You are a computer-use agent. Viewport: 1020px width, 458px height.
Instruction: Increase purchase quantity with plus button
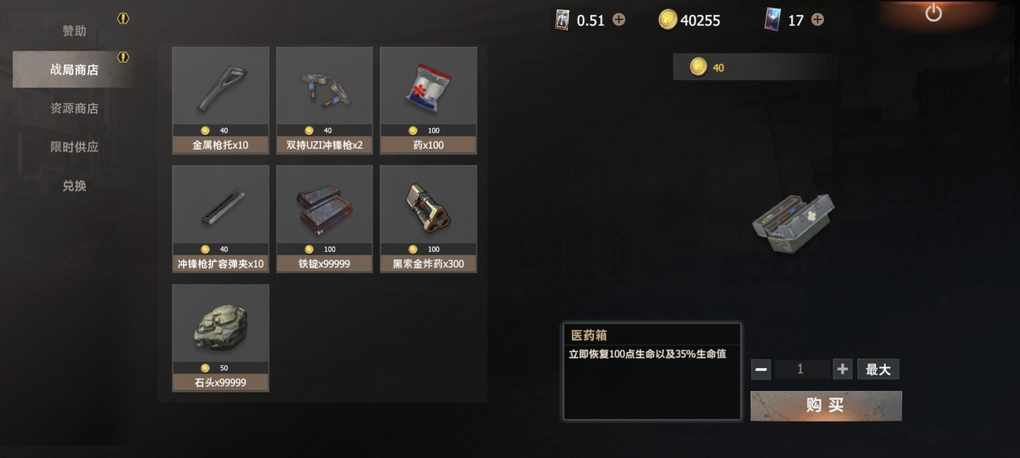pyautogui.click(x=842, y=370)
